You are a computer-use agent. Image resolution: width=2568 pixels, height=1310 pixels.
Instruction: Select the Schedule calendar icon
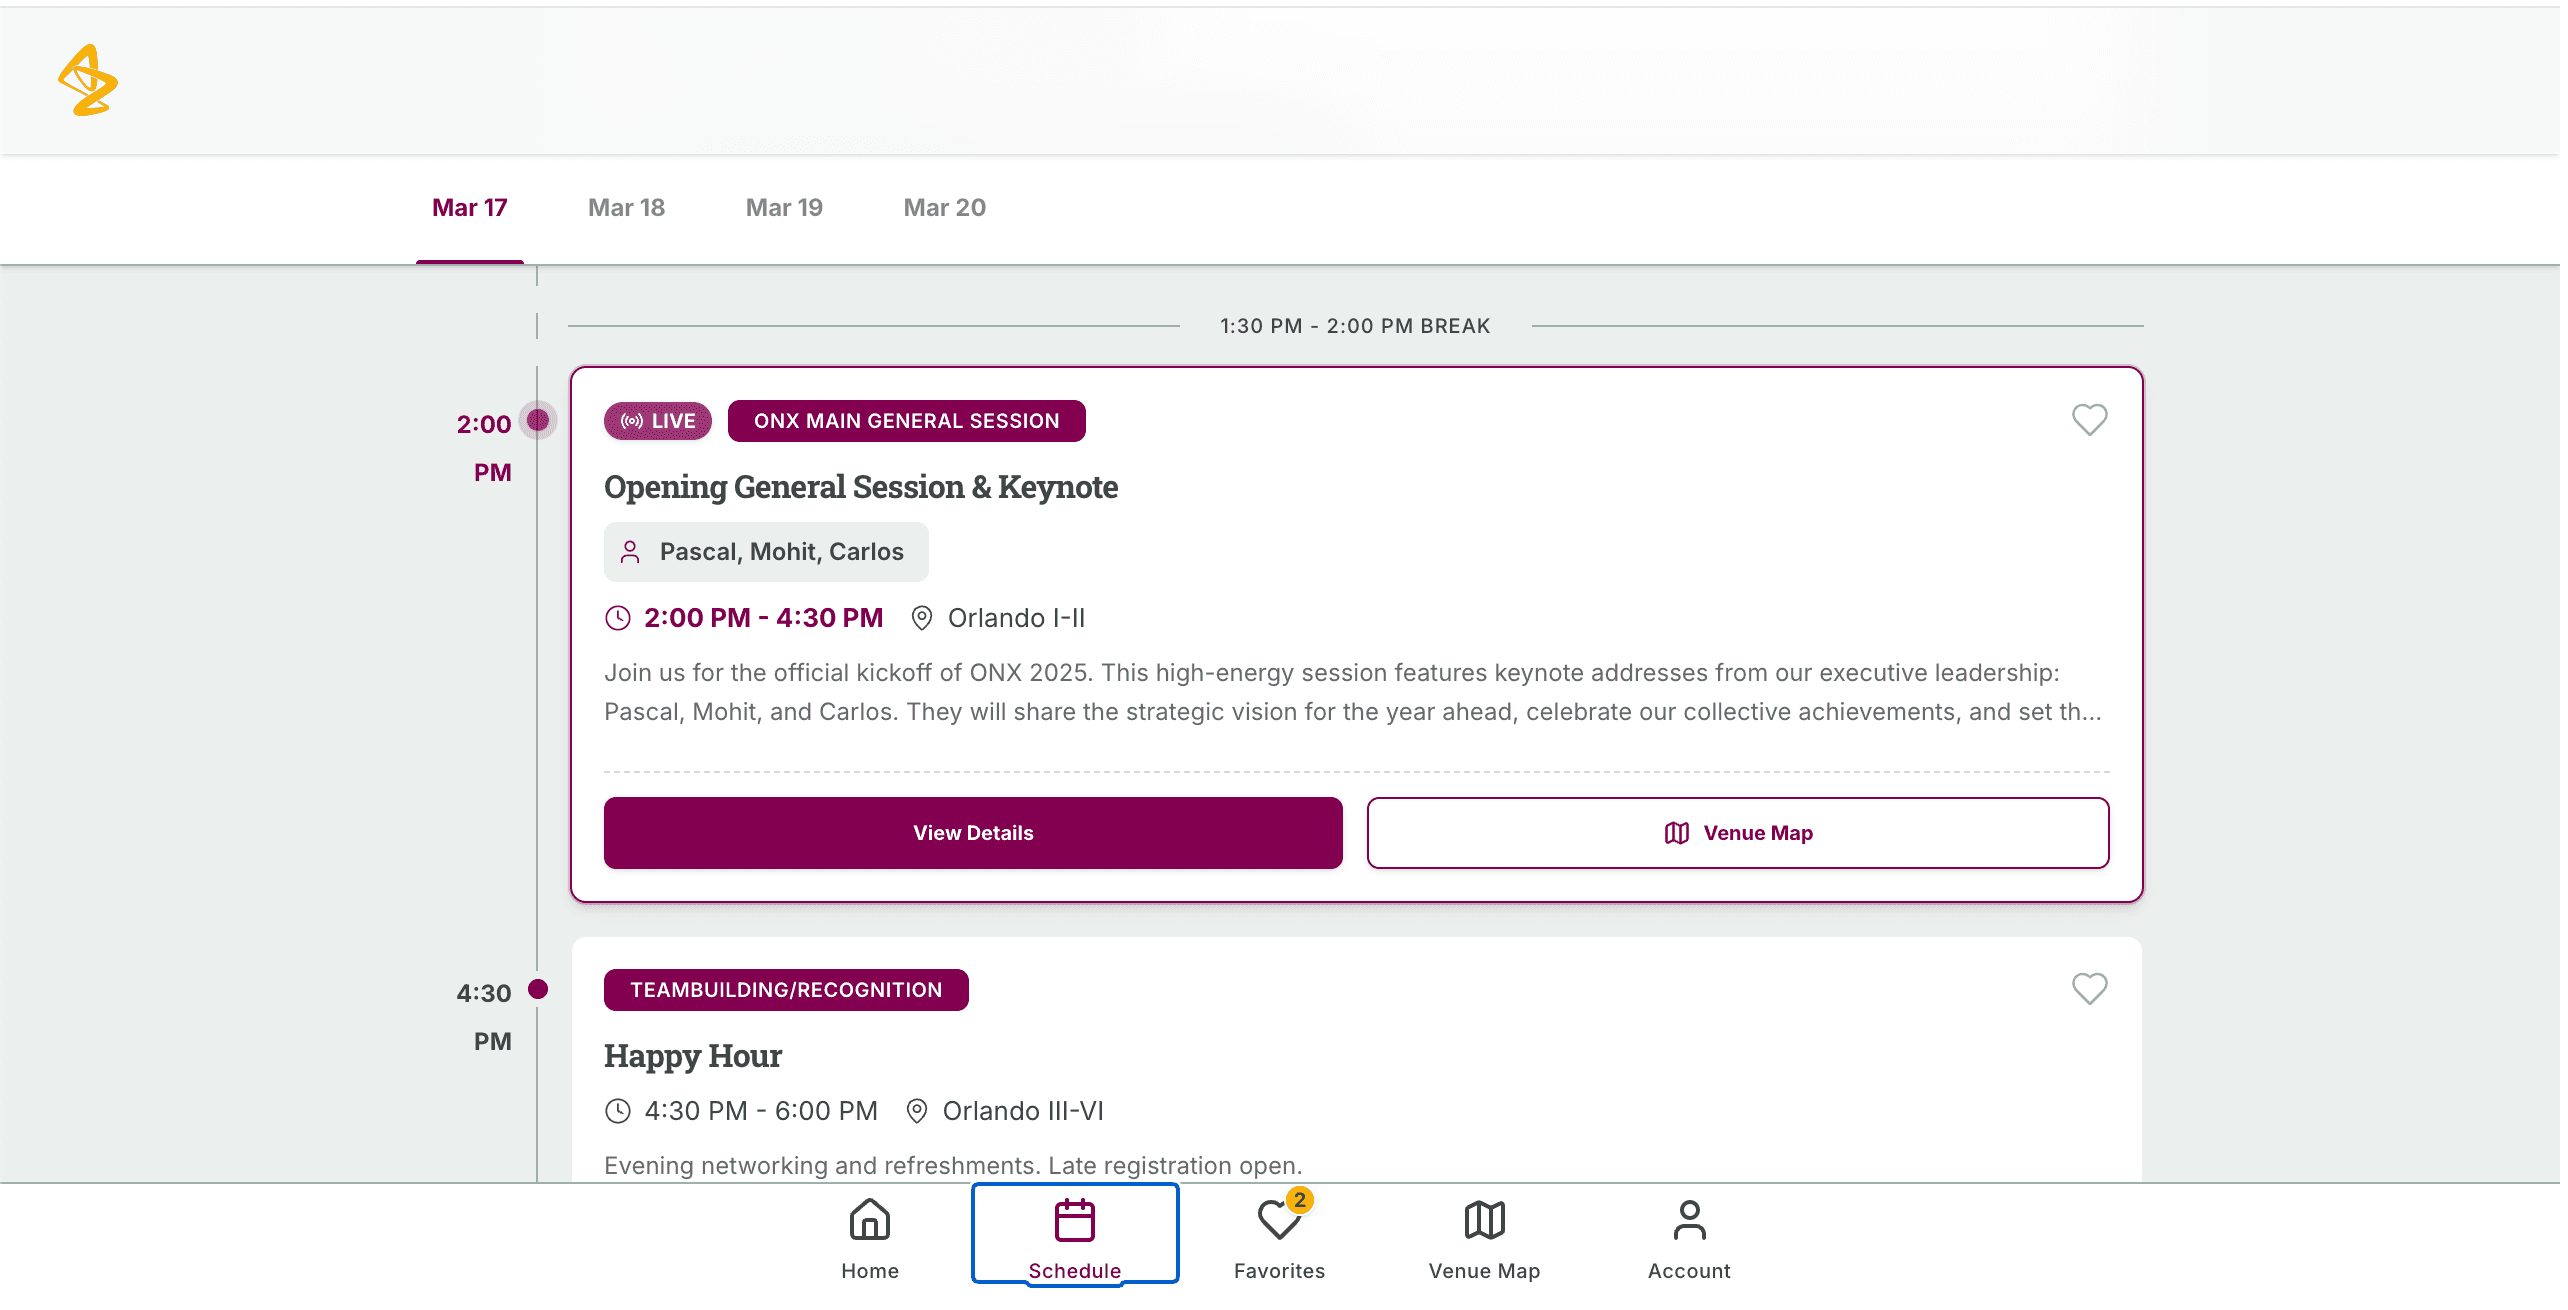pos(1074,1220)
